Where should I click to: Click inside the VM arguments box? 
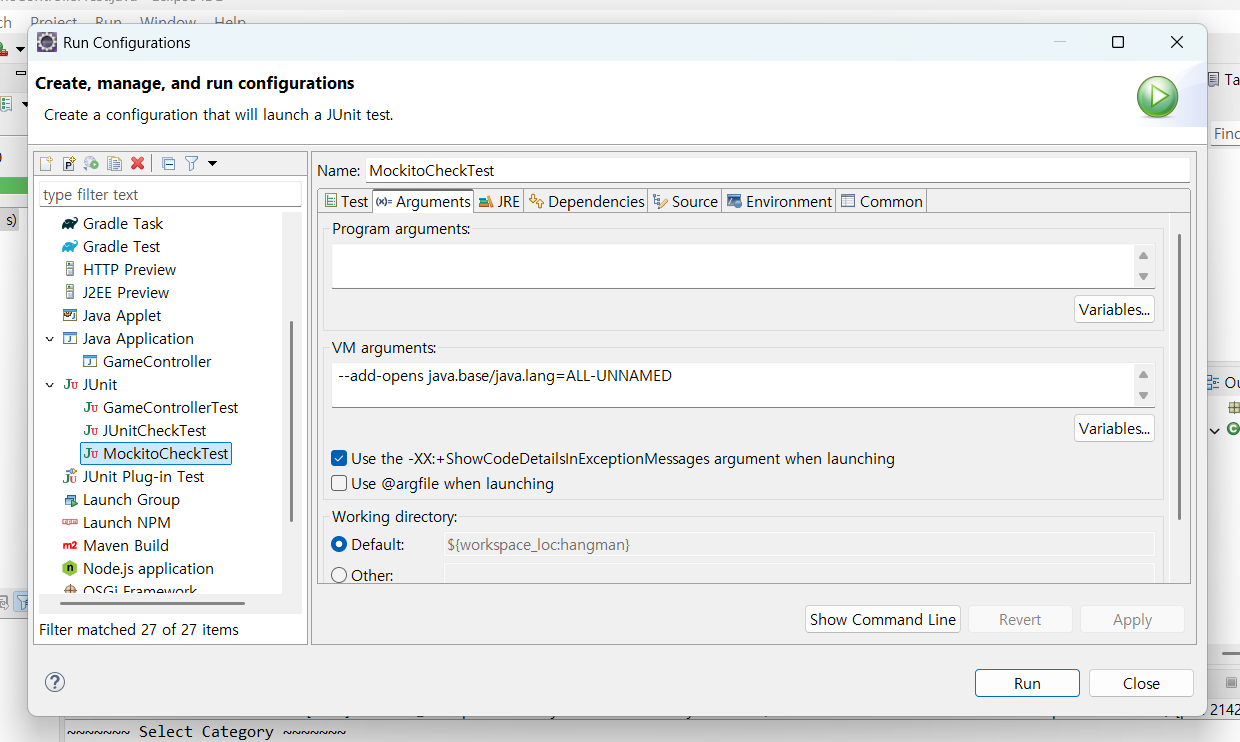(733, 385)
